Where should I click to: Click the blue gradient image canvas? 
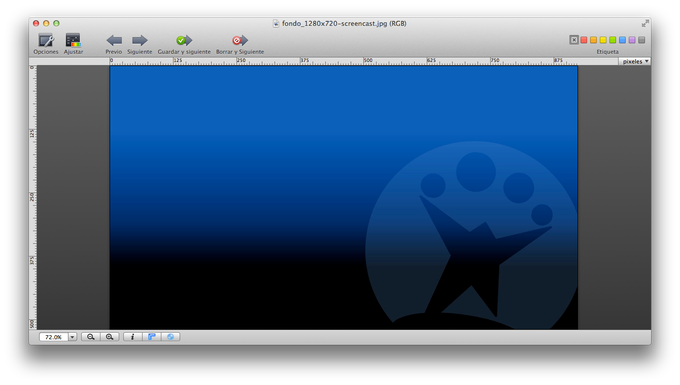click(x=343, y=198)
